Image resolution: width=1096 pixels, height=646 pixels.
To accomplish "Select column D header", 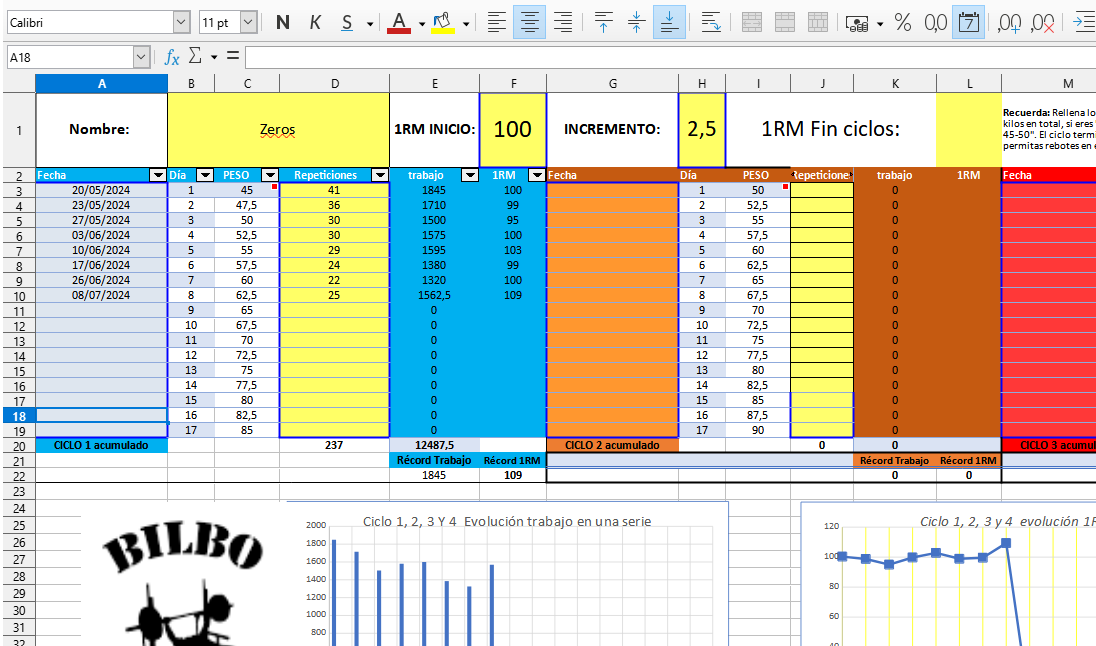I will tap(335, 83).
